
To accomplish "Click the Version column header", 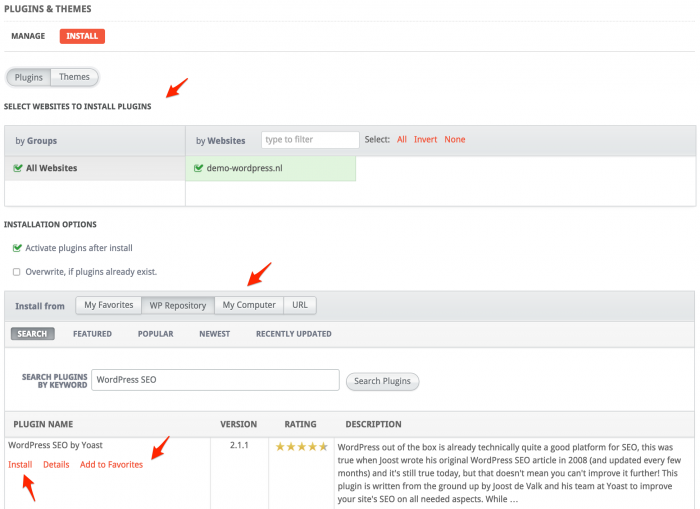I will pyautogui.click(x=238, y=425).
